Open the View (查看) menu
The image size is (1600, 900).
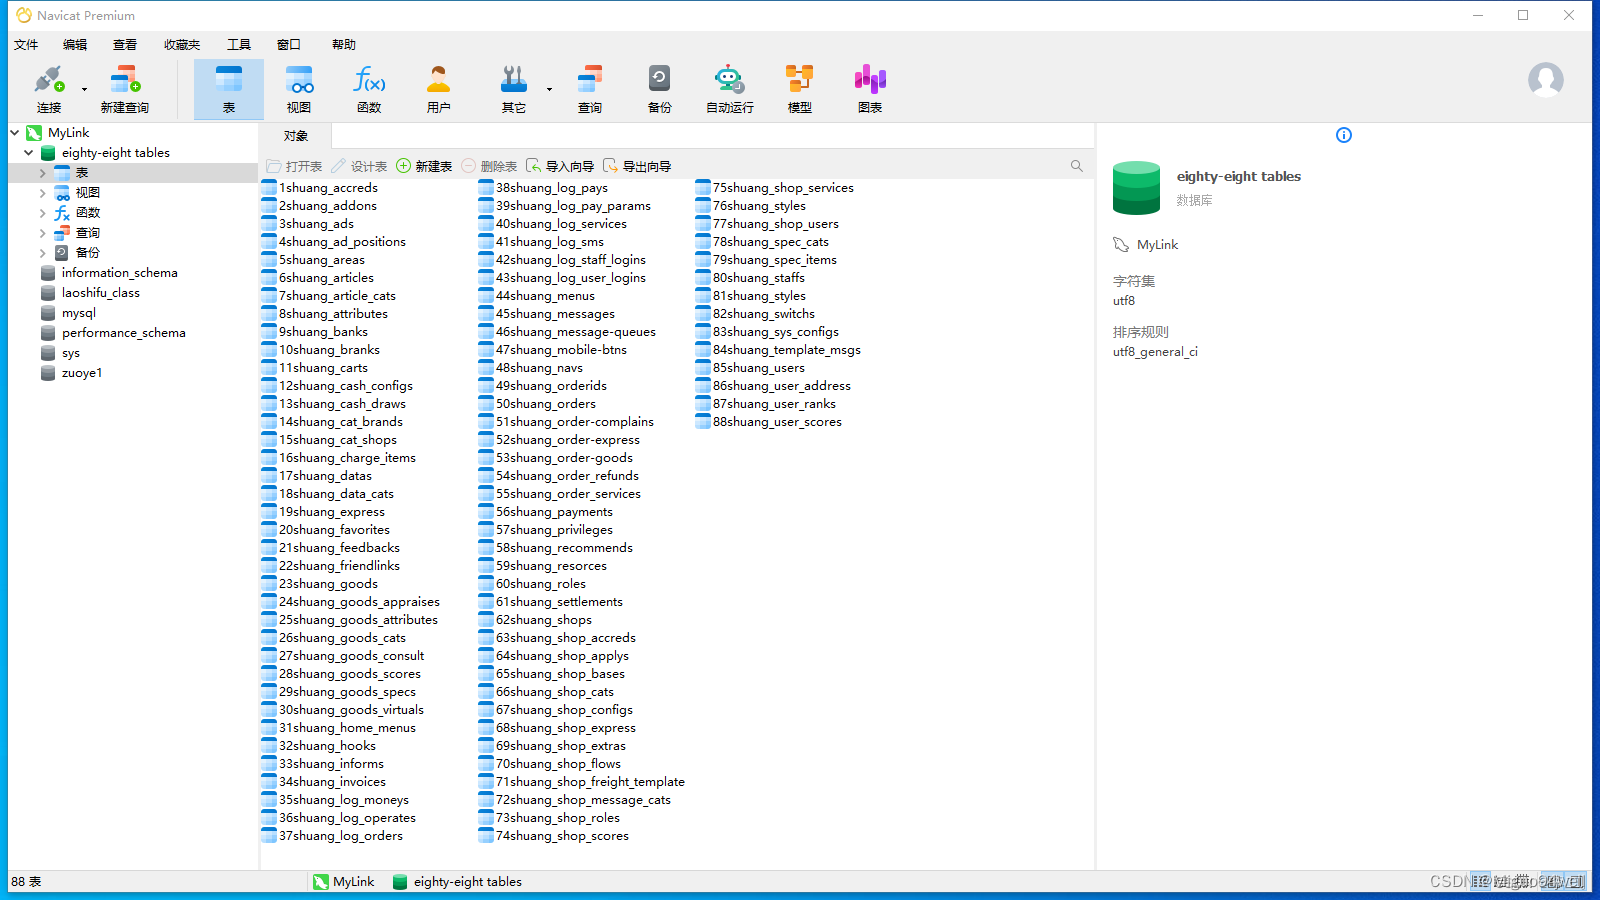tap(125, 44)
